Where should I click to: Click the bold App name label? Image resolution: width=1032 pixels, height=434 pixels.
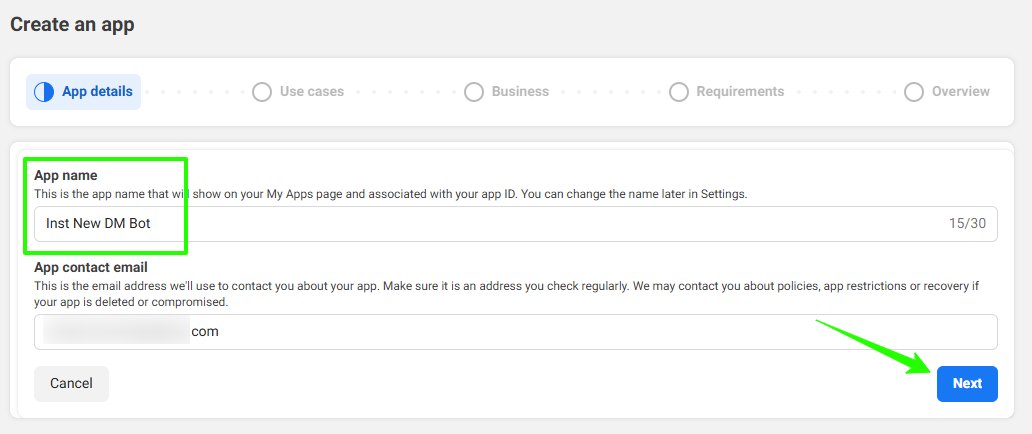pyautogui.click(x=65, y=176)
